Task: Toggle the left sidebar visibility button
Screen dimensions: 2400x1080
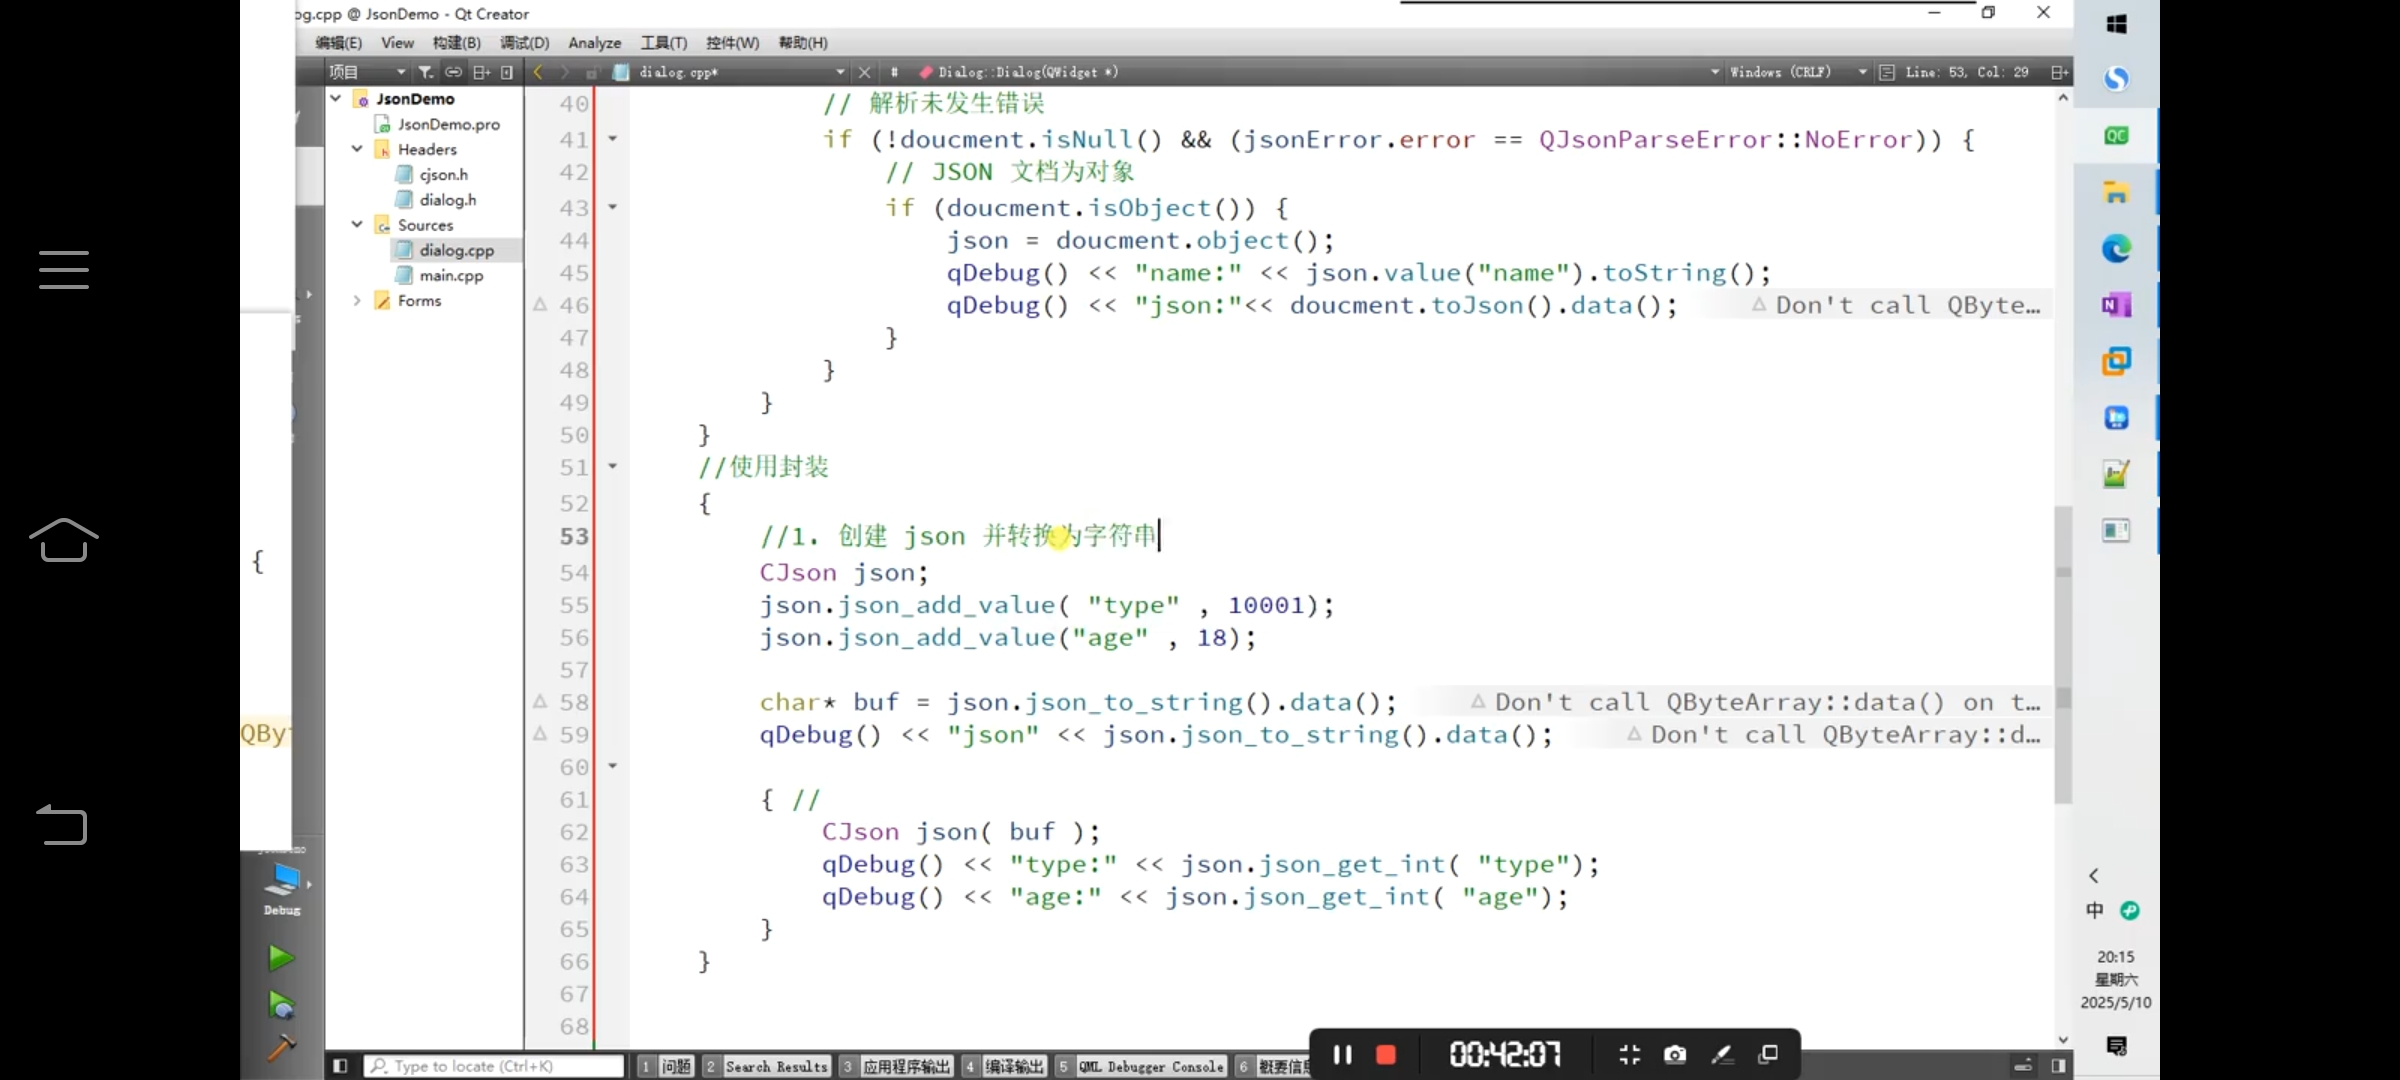Action: click(x=340, y=1066)
